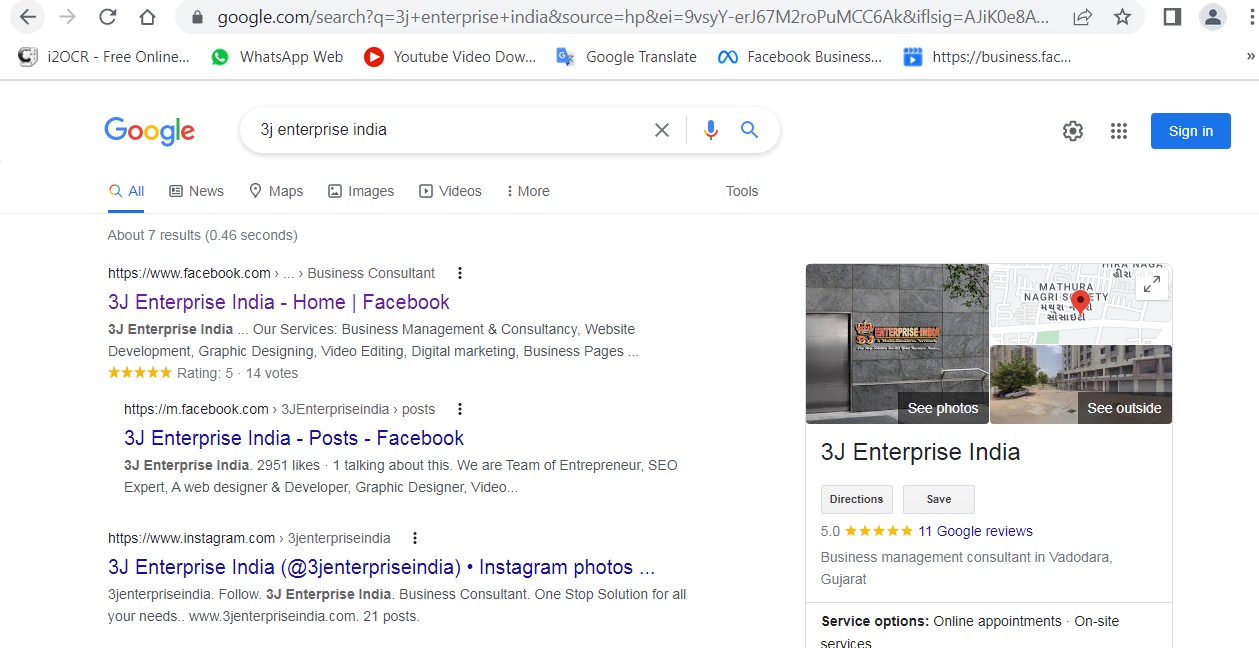Open the More search filters dropdown

528,191
